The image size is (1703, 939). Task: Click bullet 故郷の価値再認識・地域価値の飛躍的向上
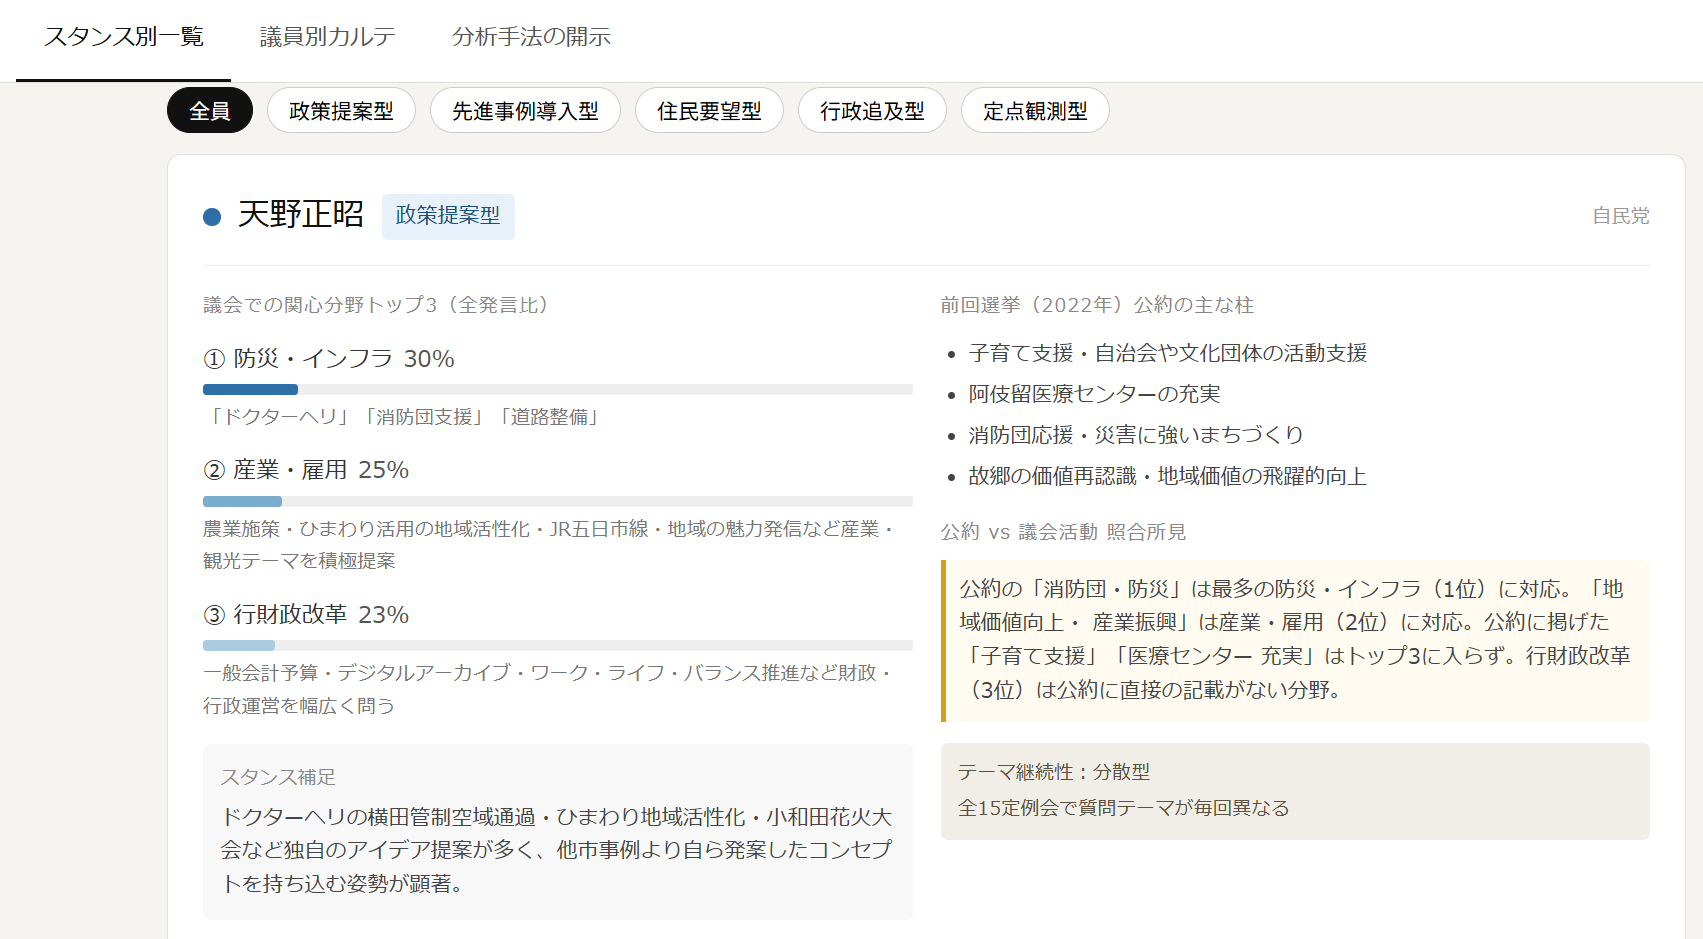tap(1167, 476)
